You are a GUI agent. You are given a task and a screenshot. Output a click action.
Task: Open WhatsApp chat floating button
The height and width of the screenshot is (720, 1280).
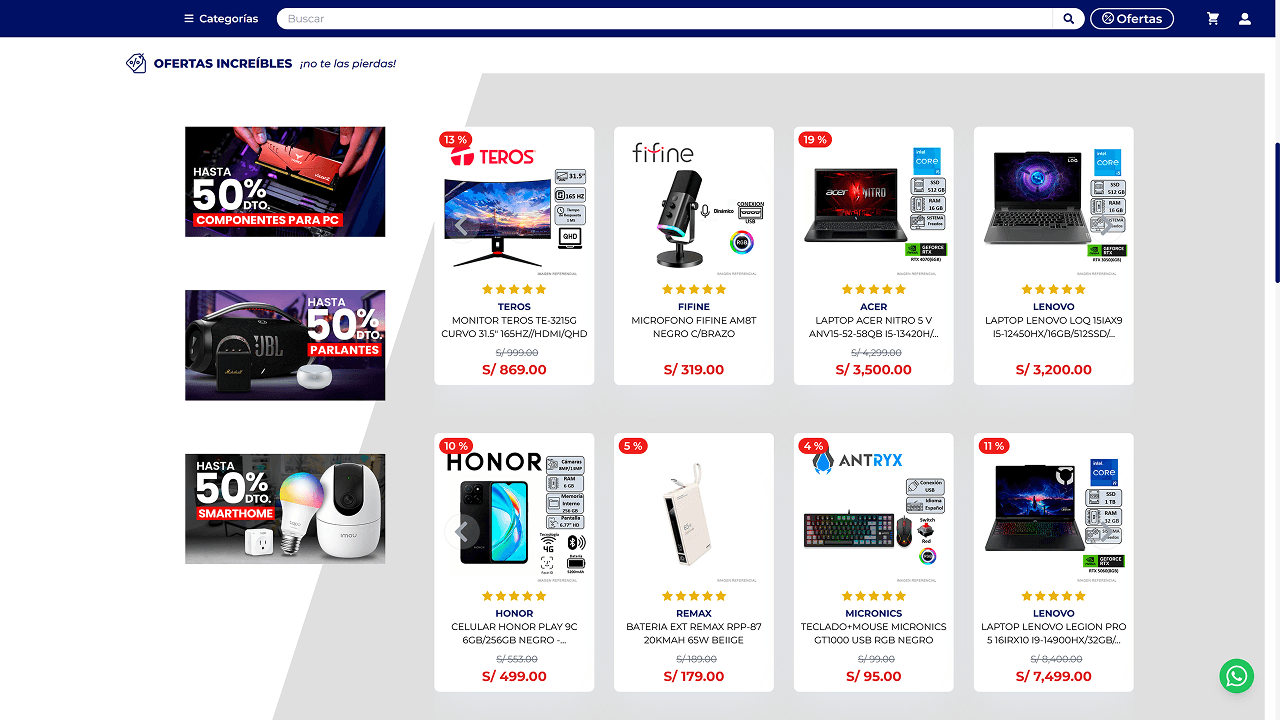(1237, 676)
